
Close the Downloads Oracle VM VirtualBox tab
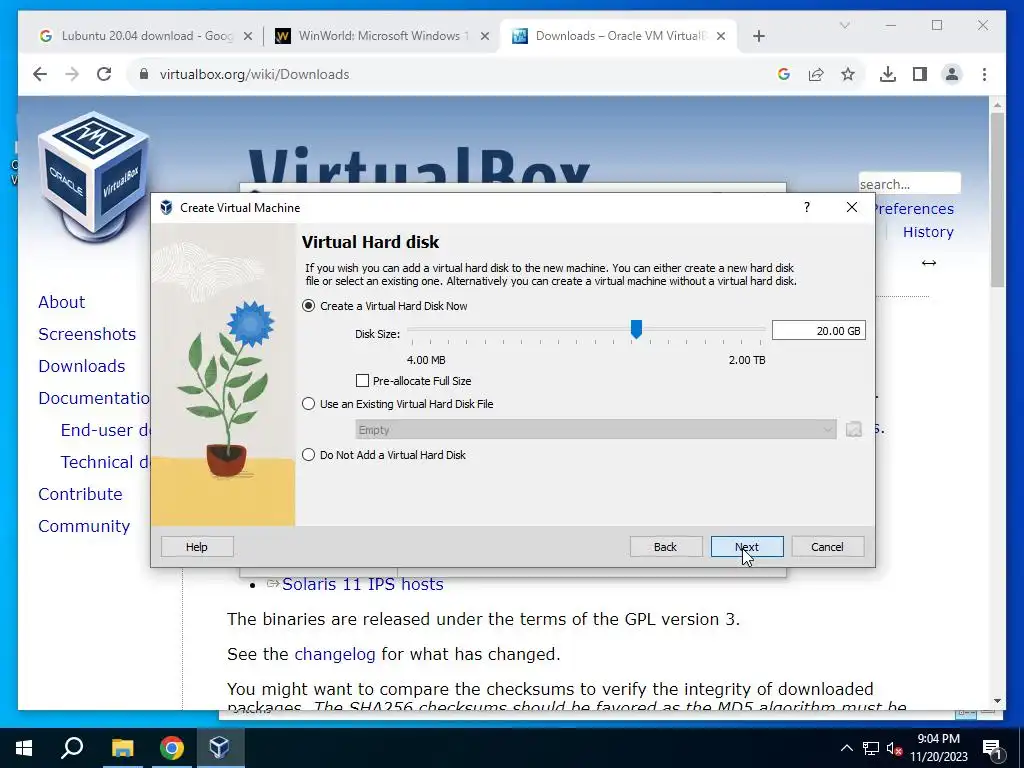tap(721, 36)
